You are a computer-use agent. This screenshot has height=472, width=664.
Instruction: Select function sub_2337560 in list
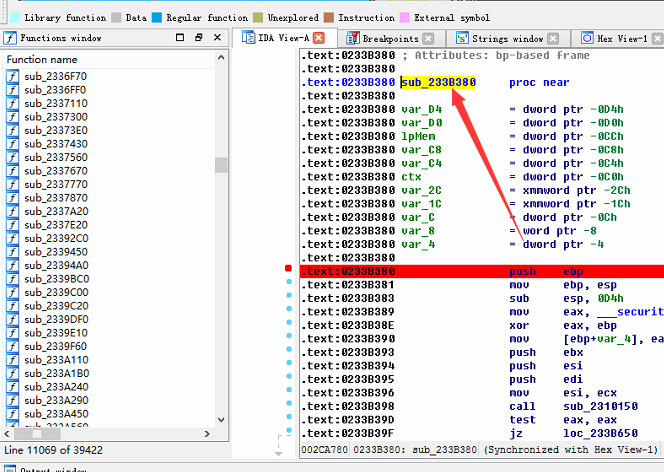pos(56,157)
